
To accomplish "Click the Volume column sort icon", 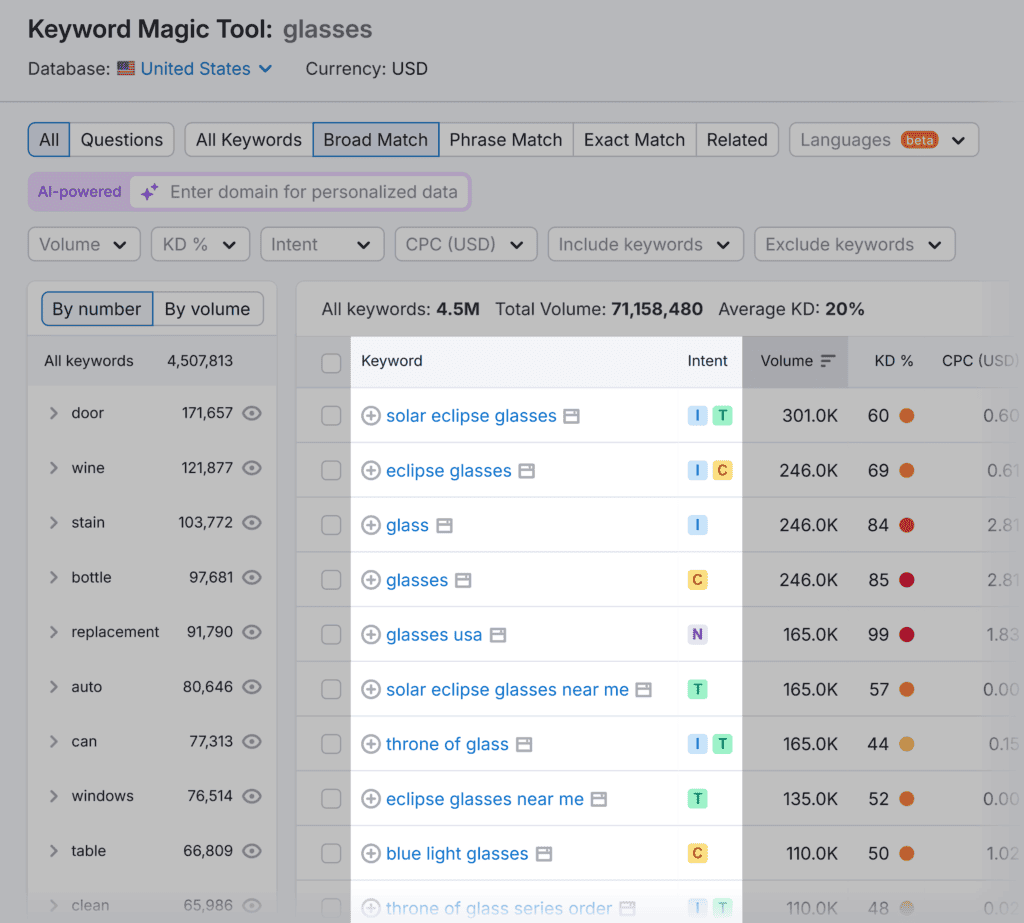I will 828,361.
